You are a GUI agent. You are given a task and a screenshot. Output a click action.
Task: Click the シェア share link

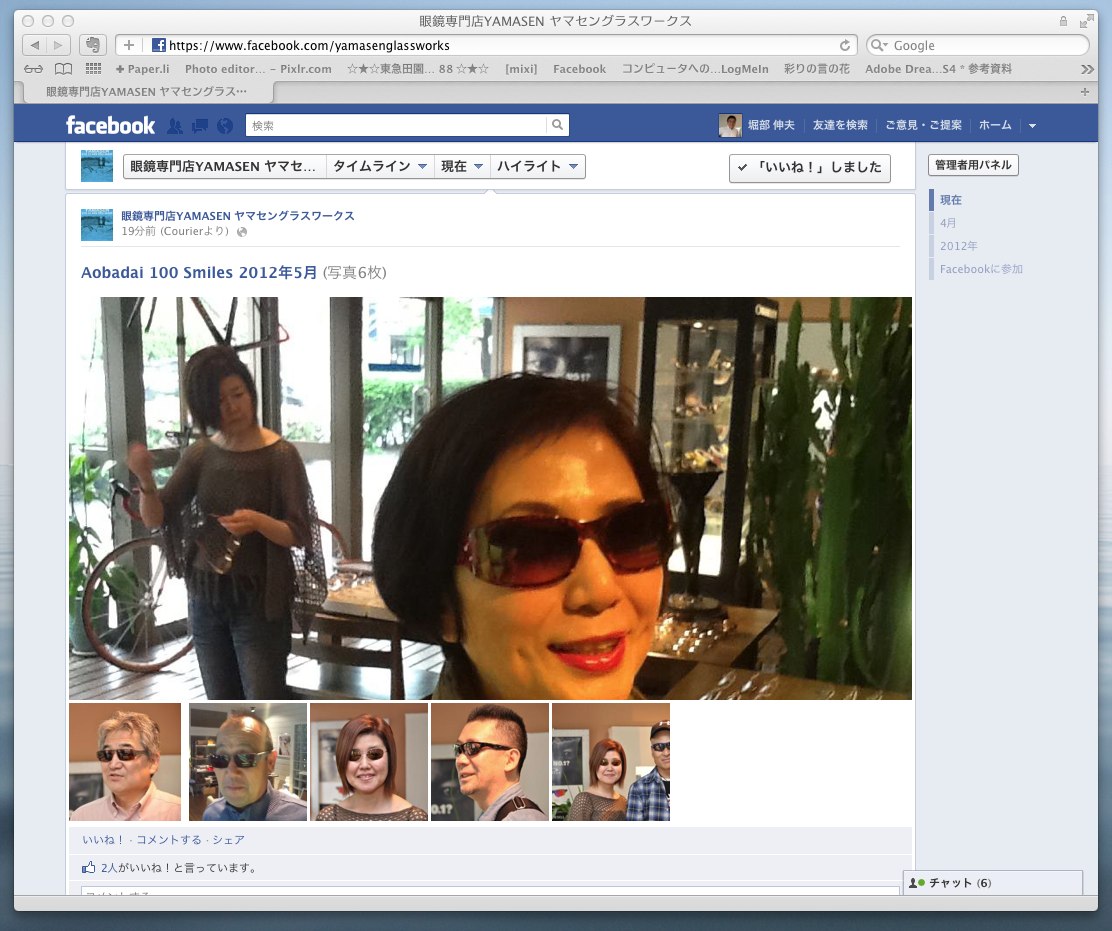[228, 840]
